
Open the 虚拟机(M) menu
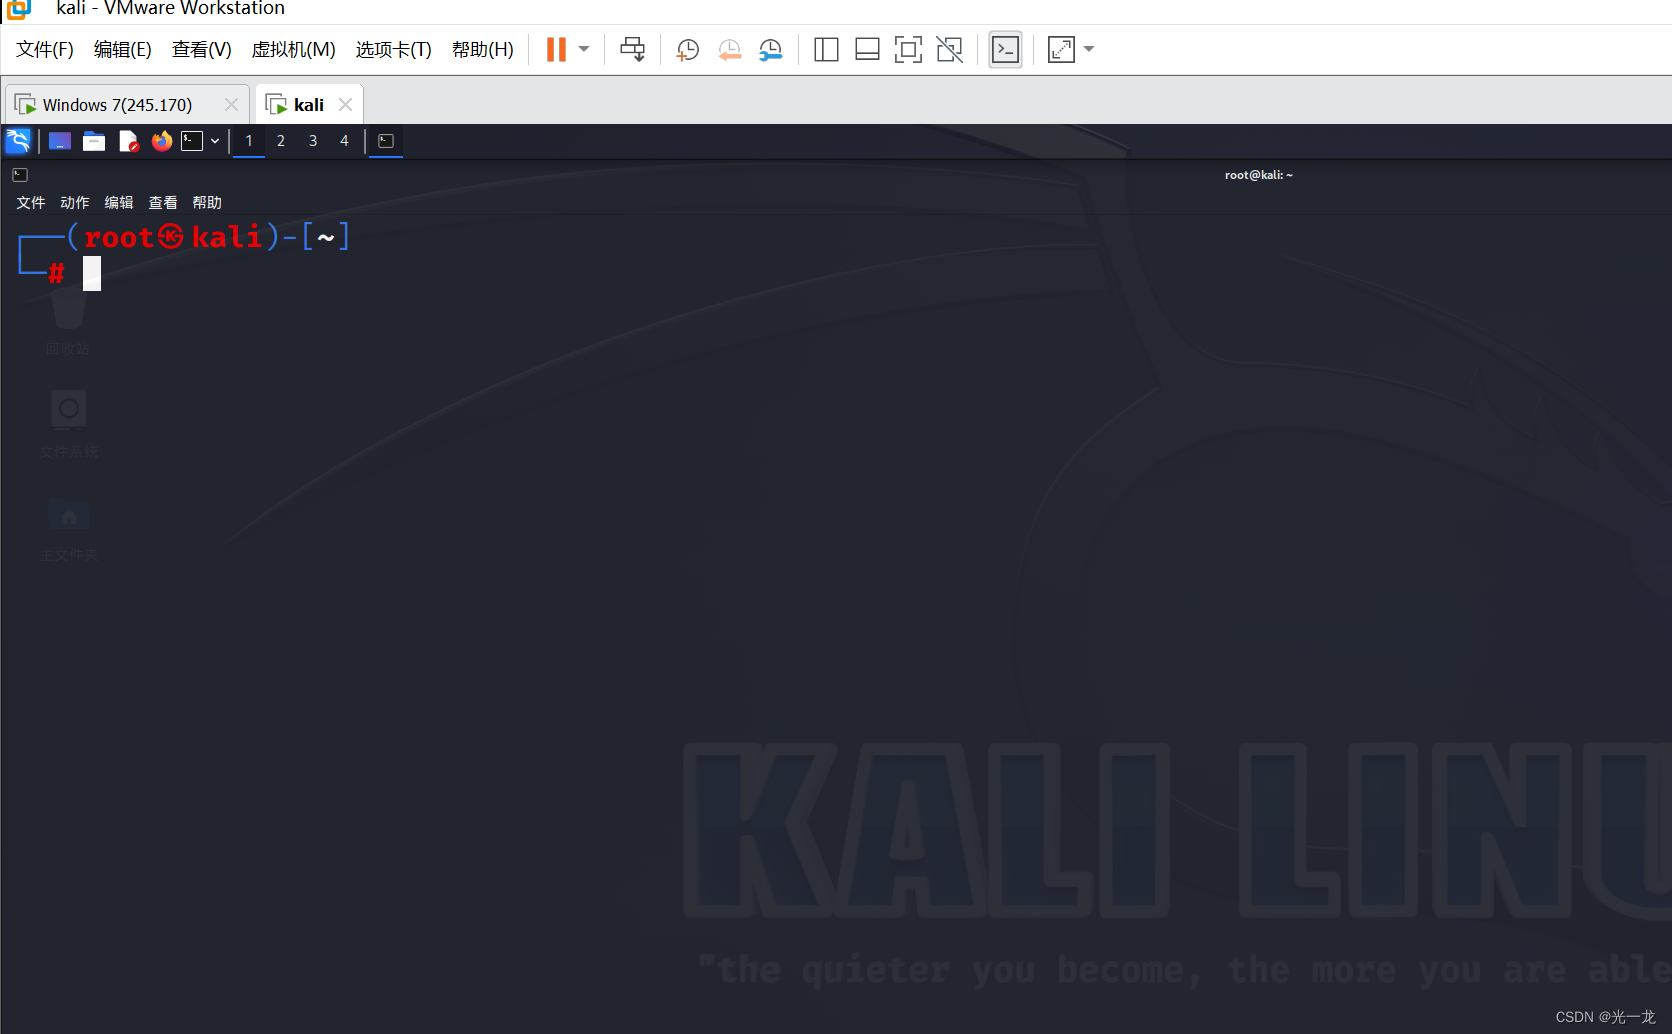click(293, 49)
